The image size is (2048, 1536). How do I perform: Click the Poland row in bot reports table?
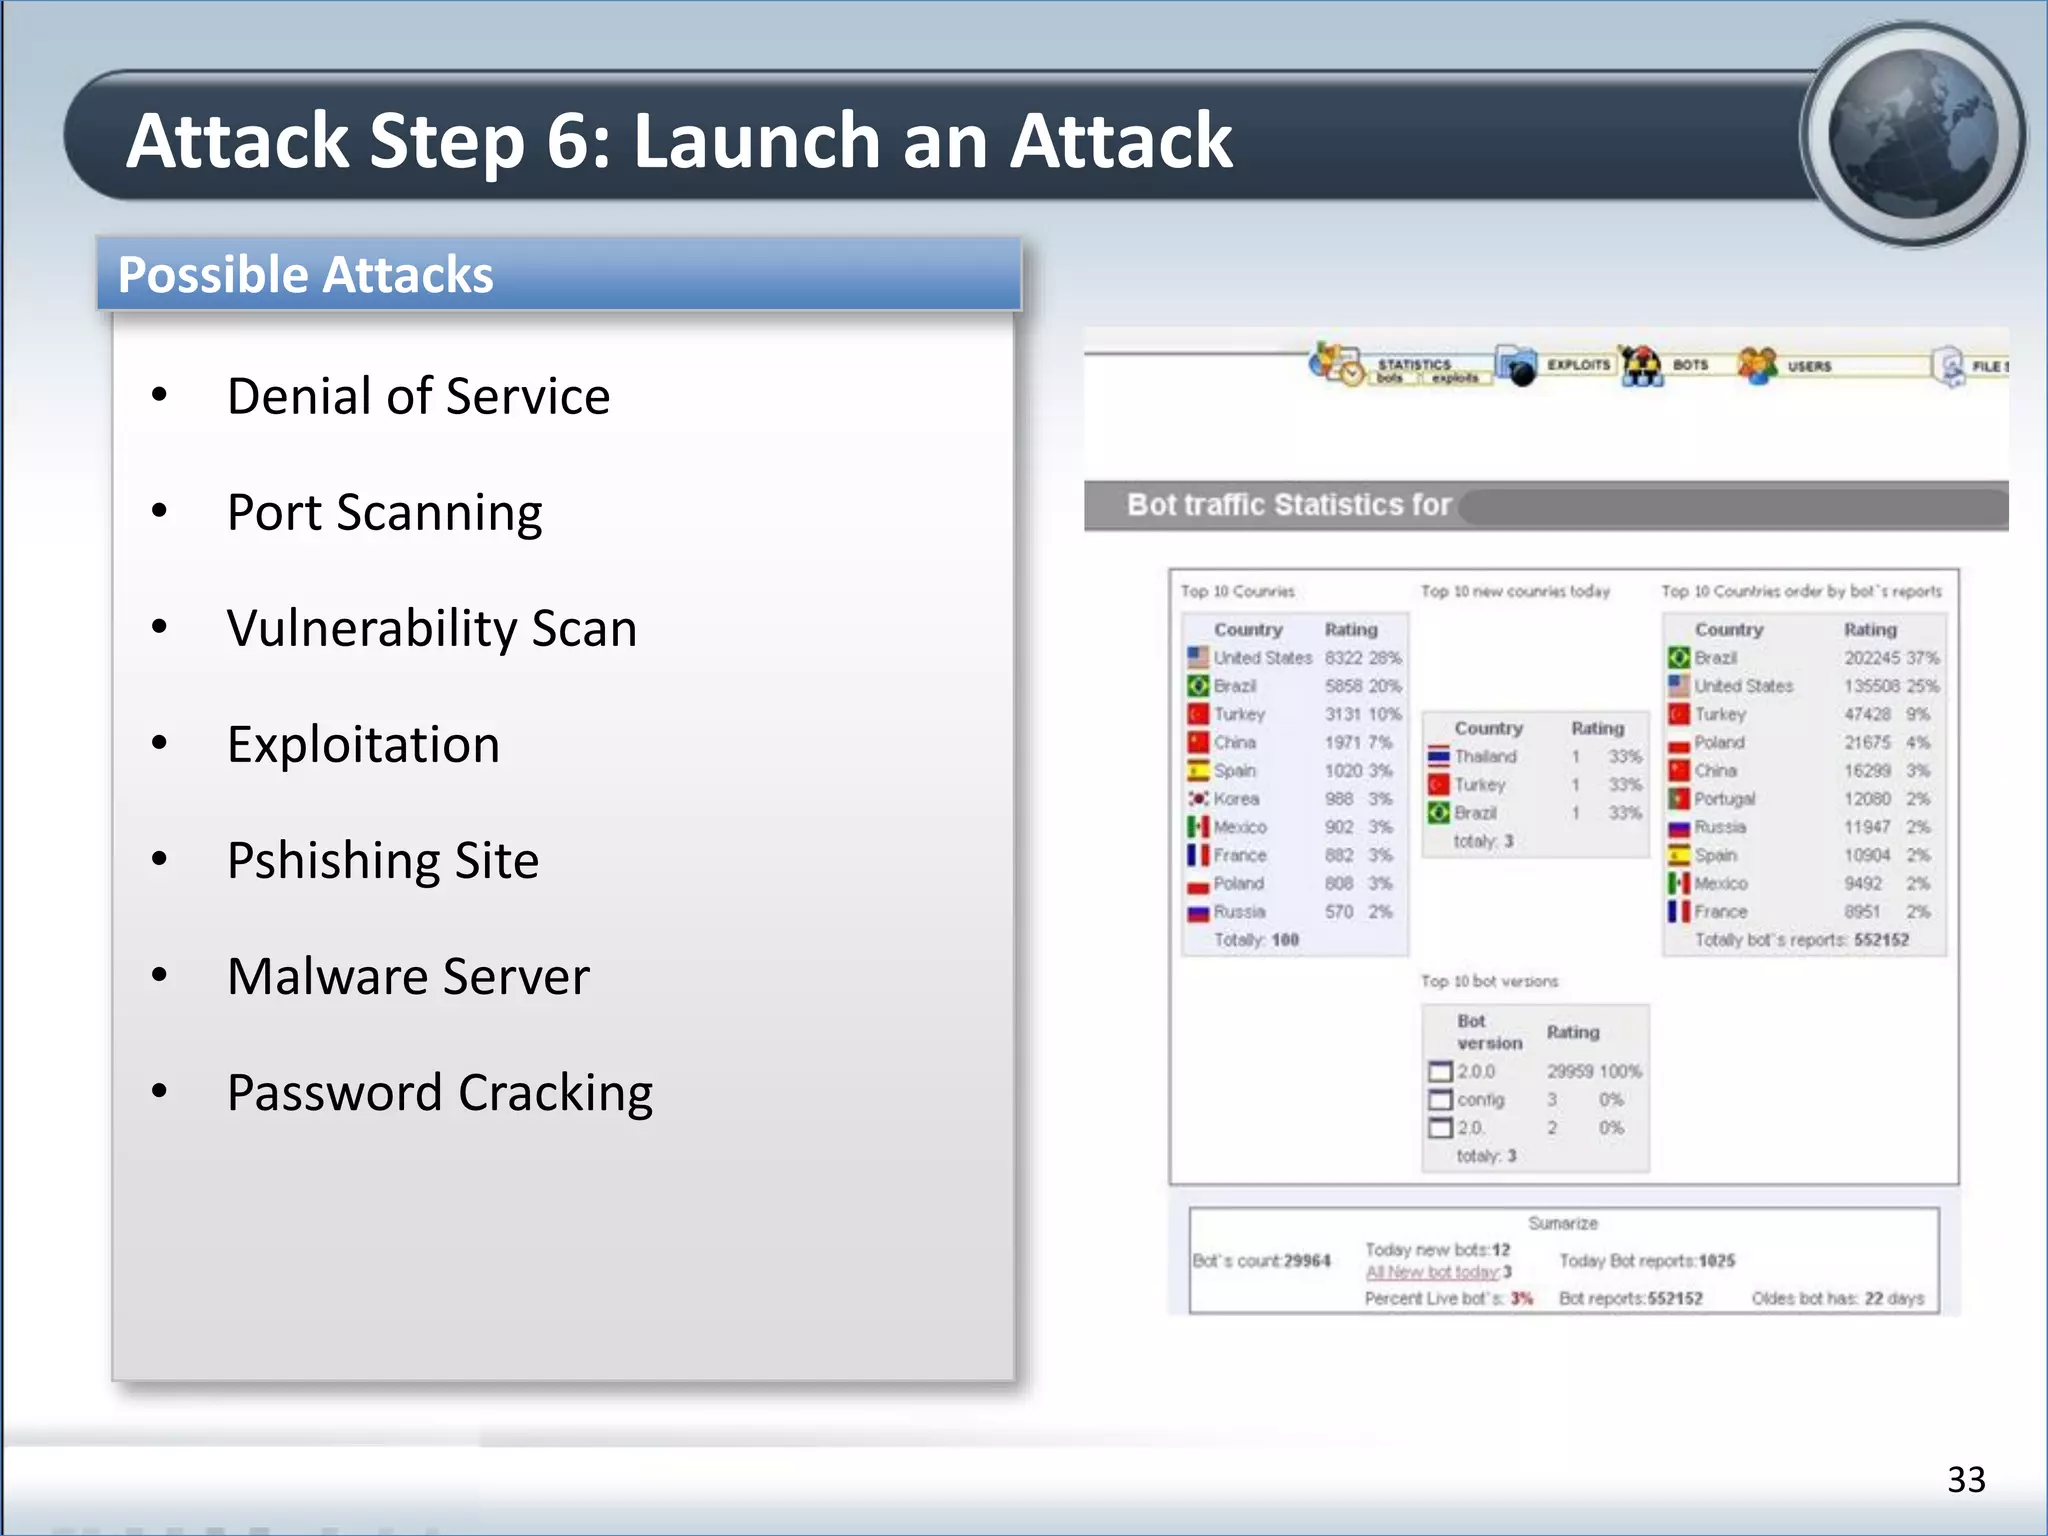1804,742
